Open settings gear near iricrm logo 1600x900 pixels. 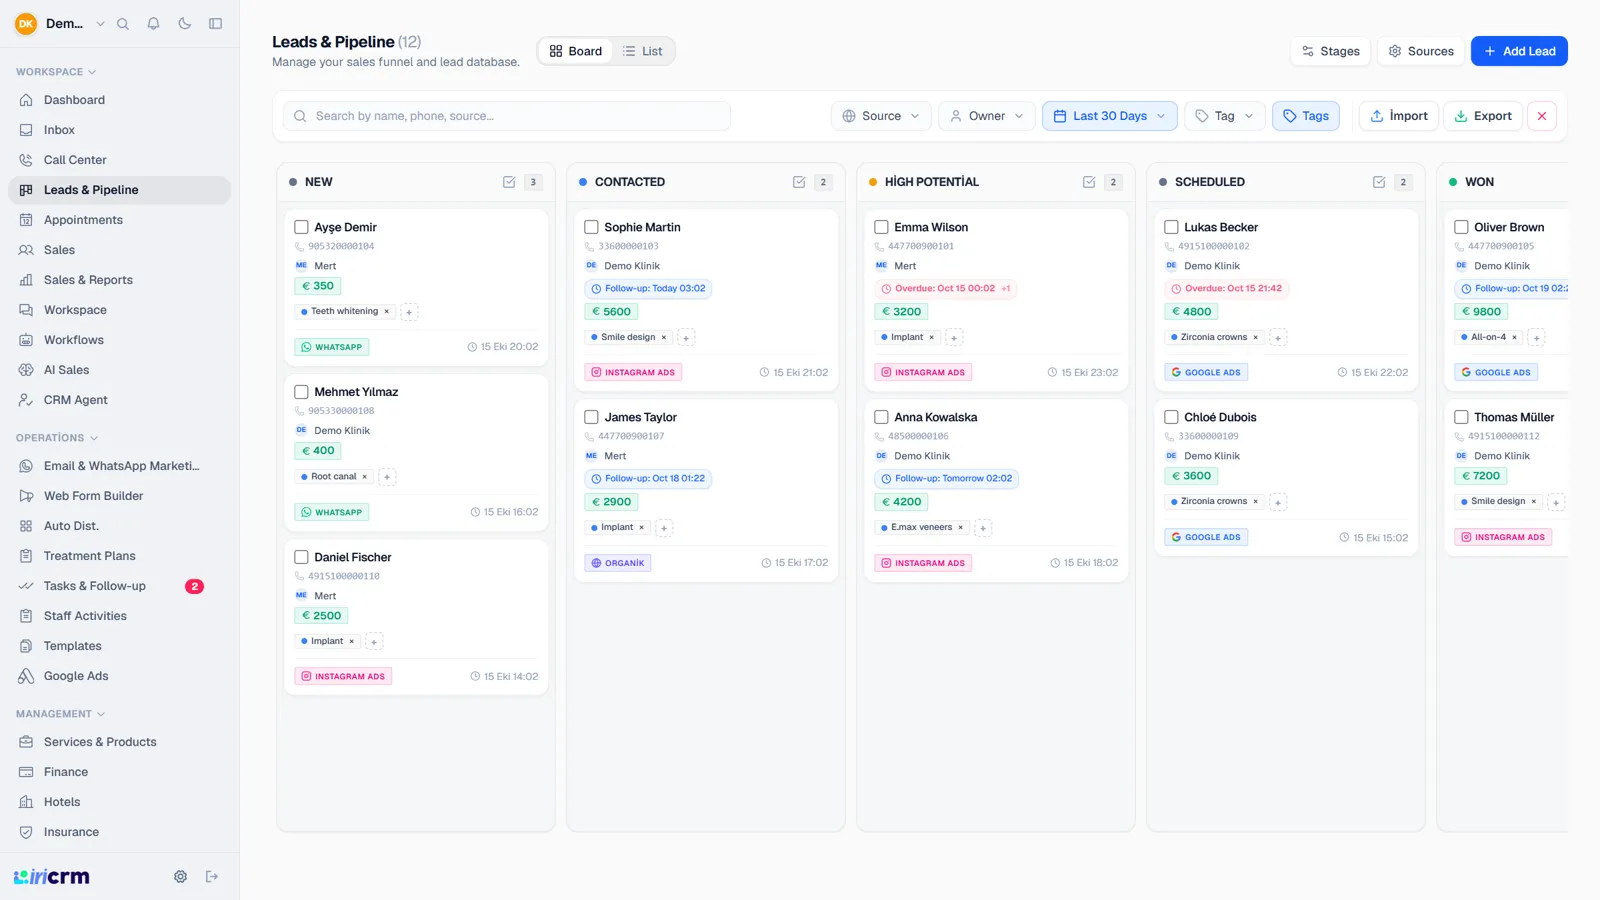(x=180, y=877)
